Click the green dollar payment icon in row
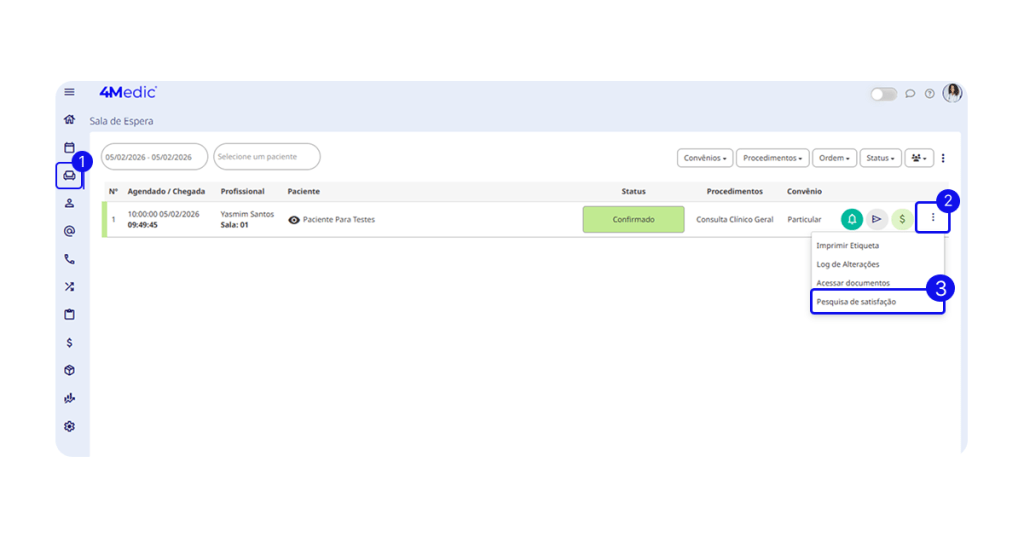Screen dimensions: 1024x537 [902, 219]
